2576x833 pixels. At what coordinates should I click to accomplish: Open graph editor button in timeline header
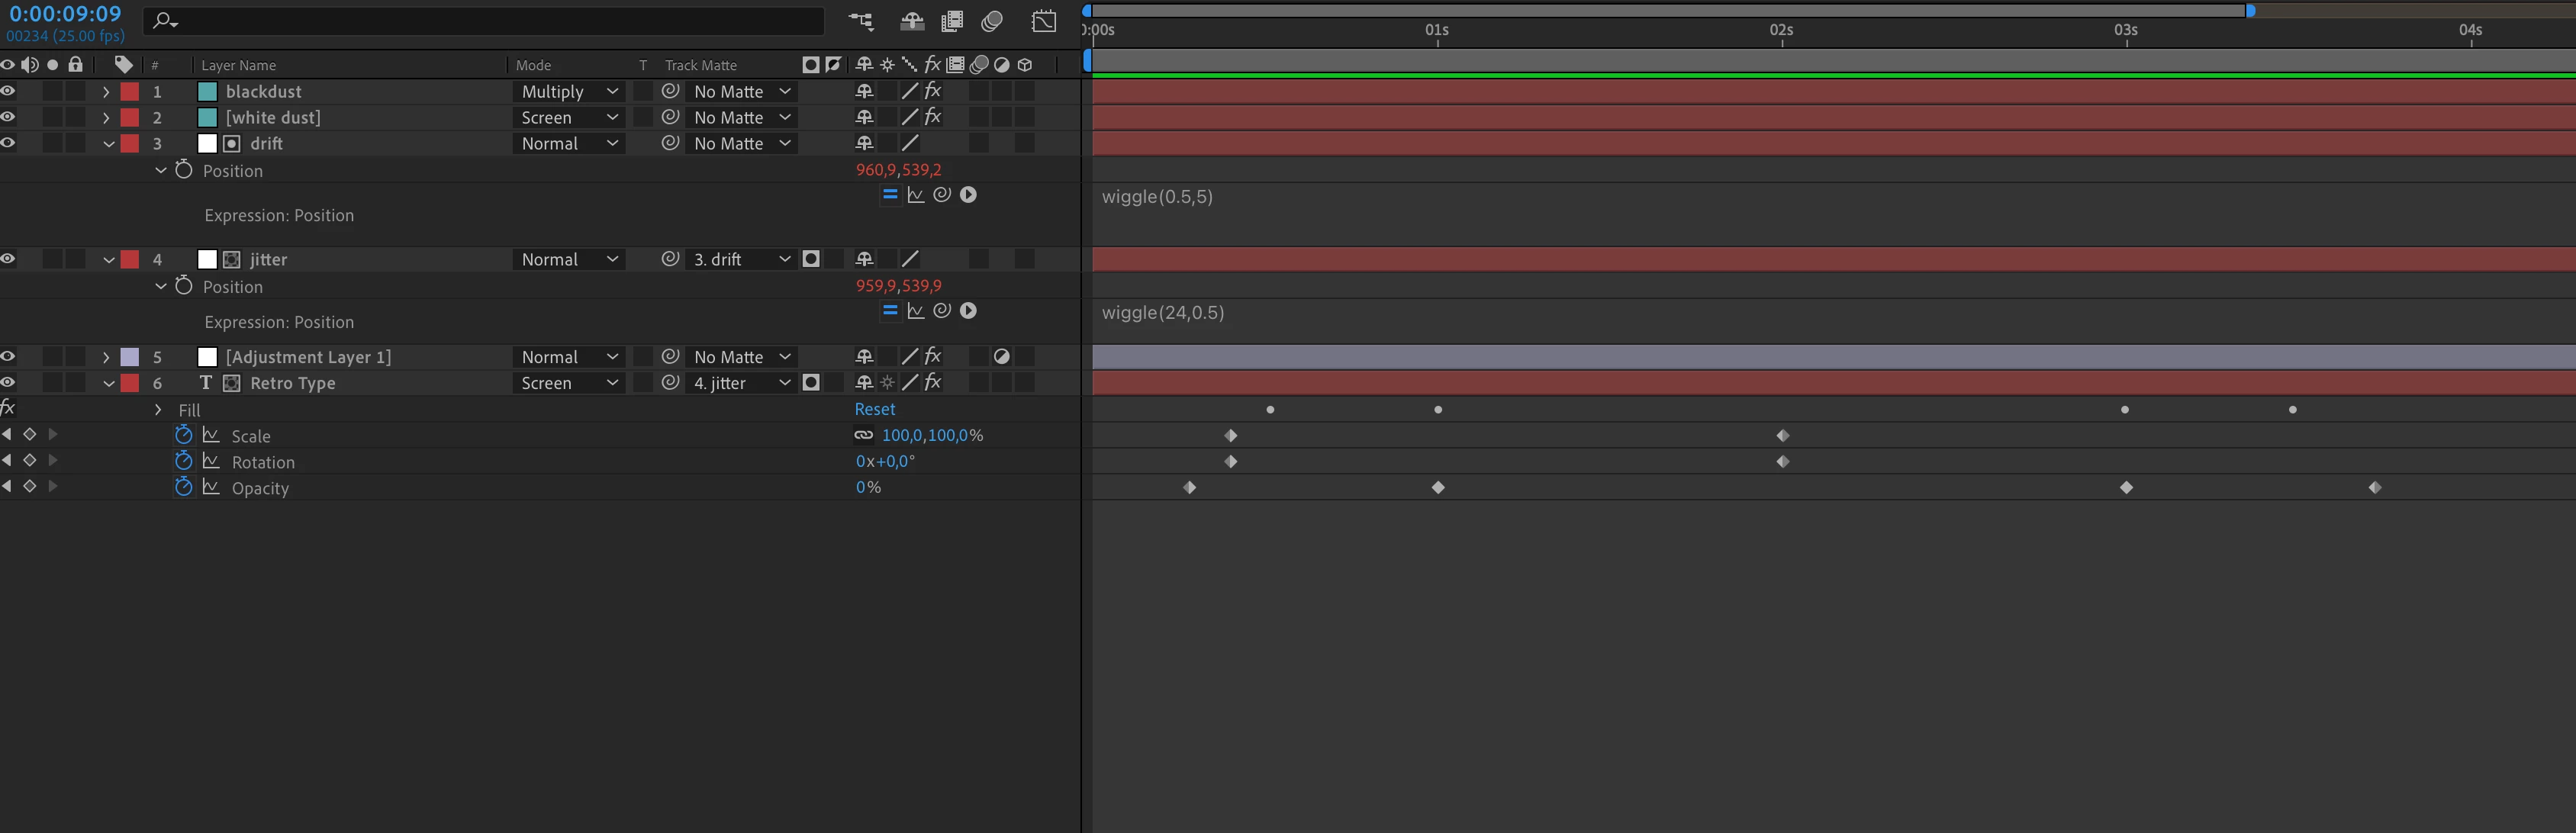coord(1043,21)
